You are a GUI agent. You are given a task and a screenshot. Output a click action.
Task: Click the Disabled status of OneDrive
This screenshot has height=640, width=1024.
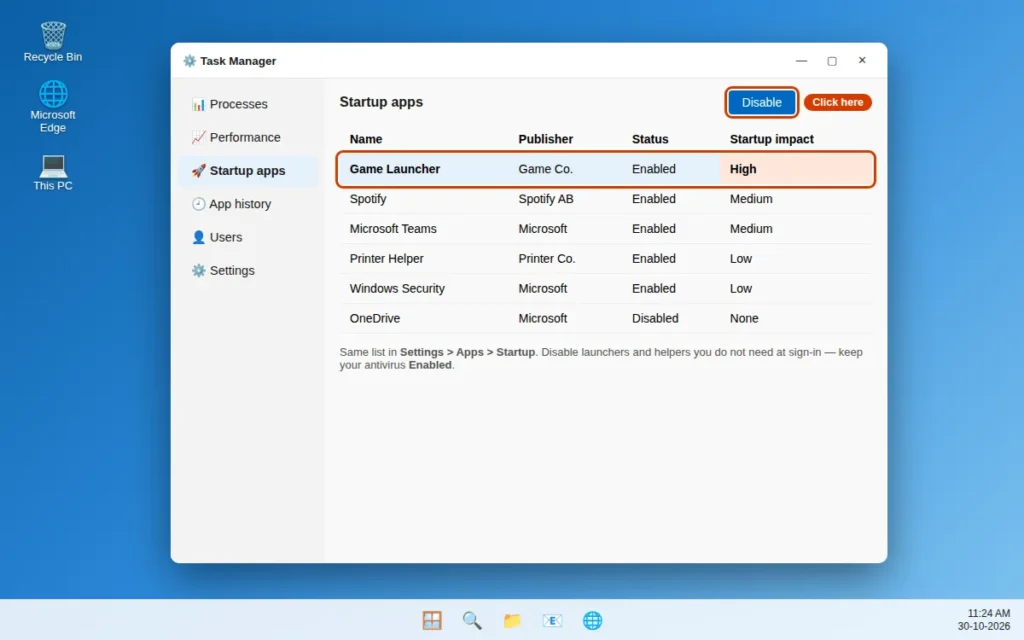655,319
